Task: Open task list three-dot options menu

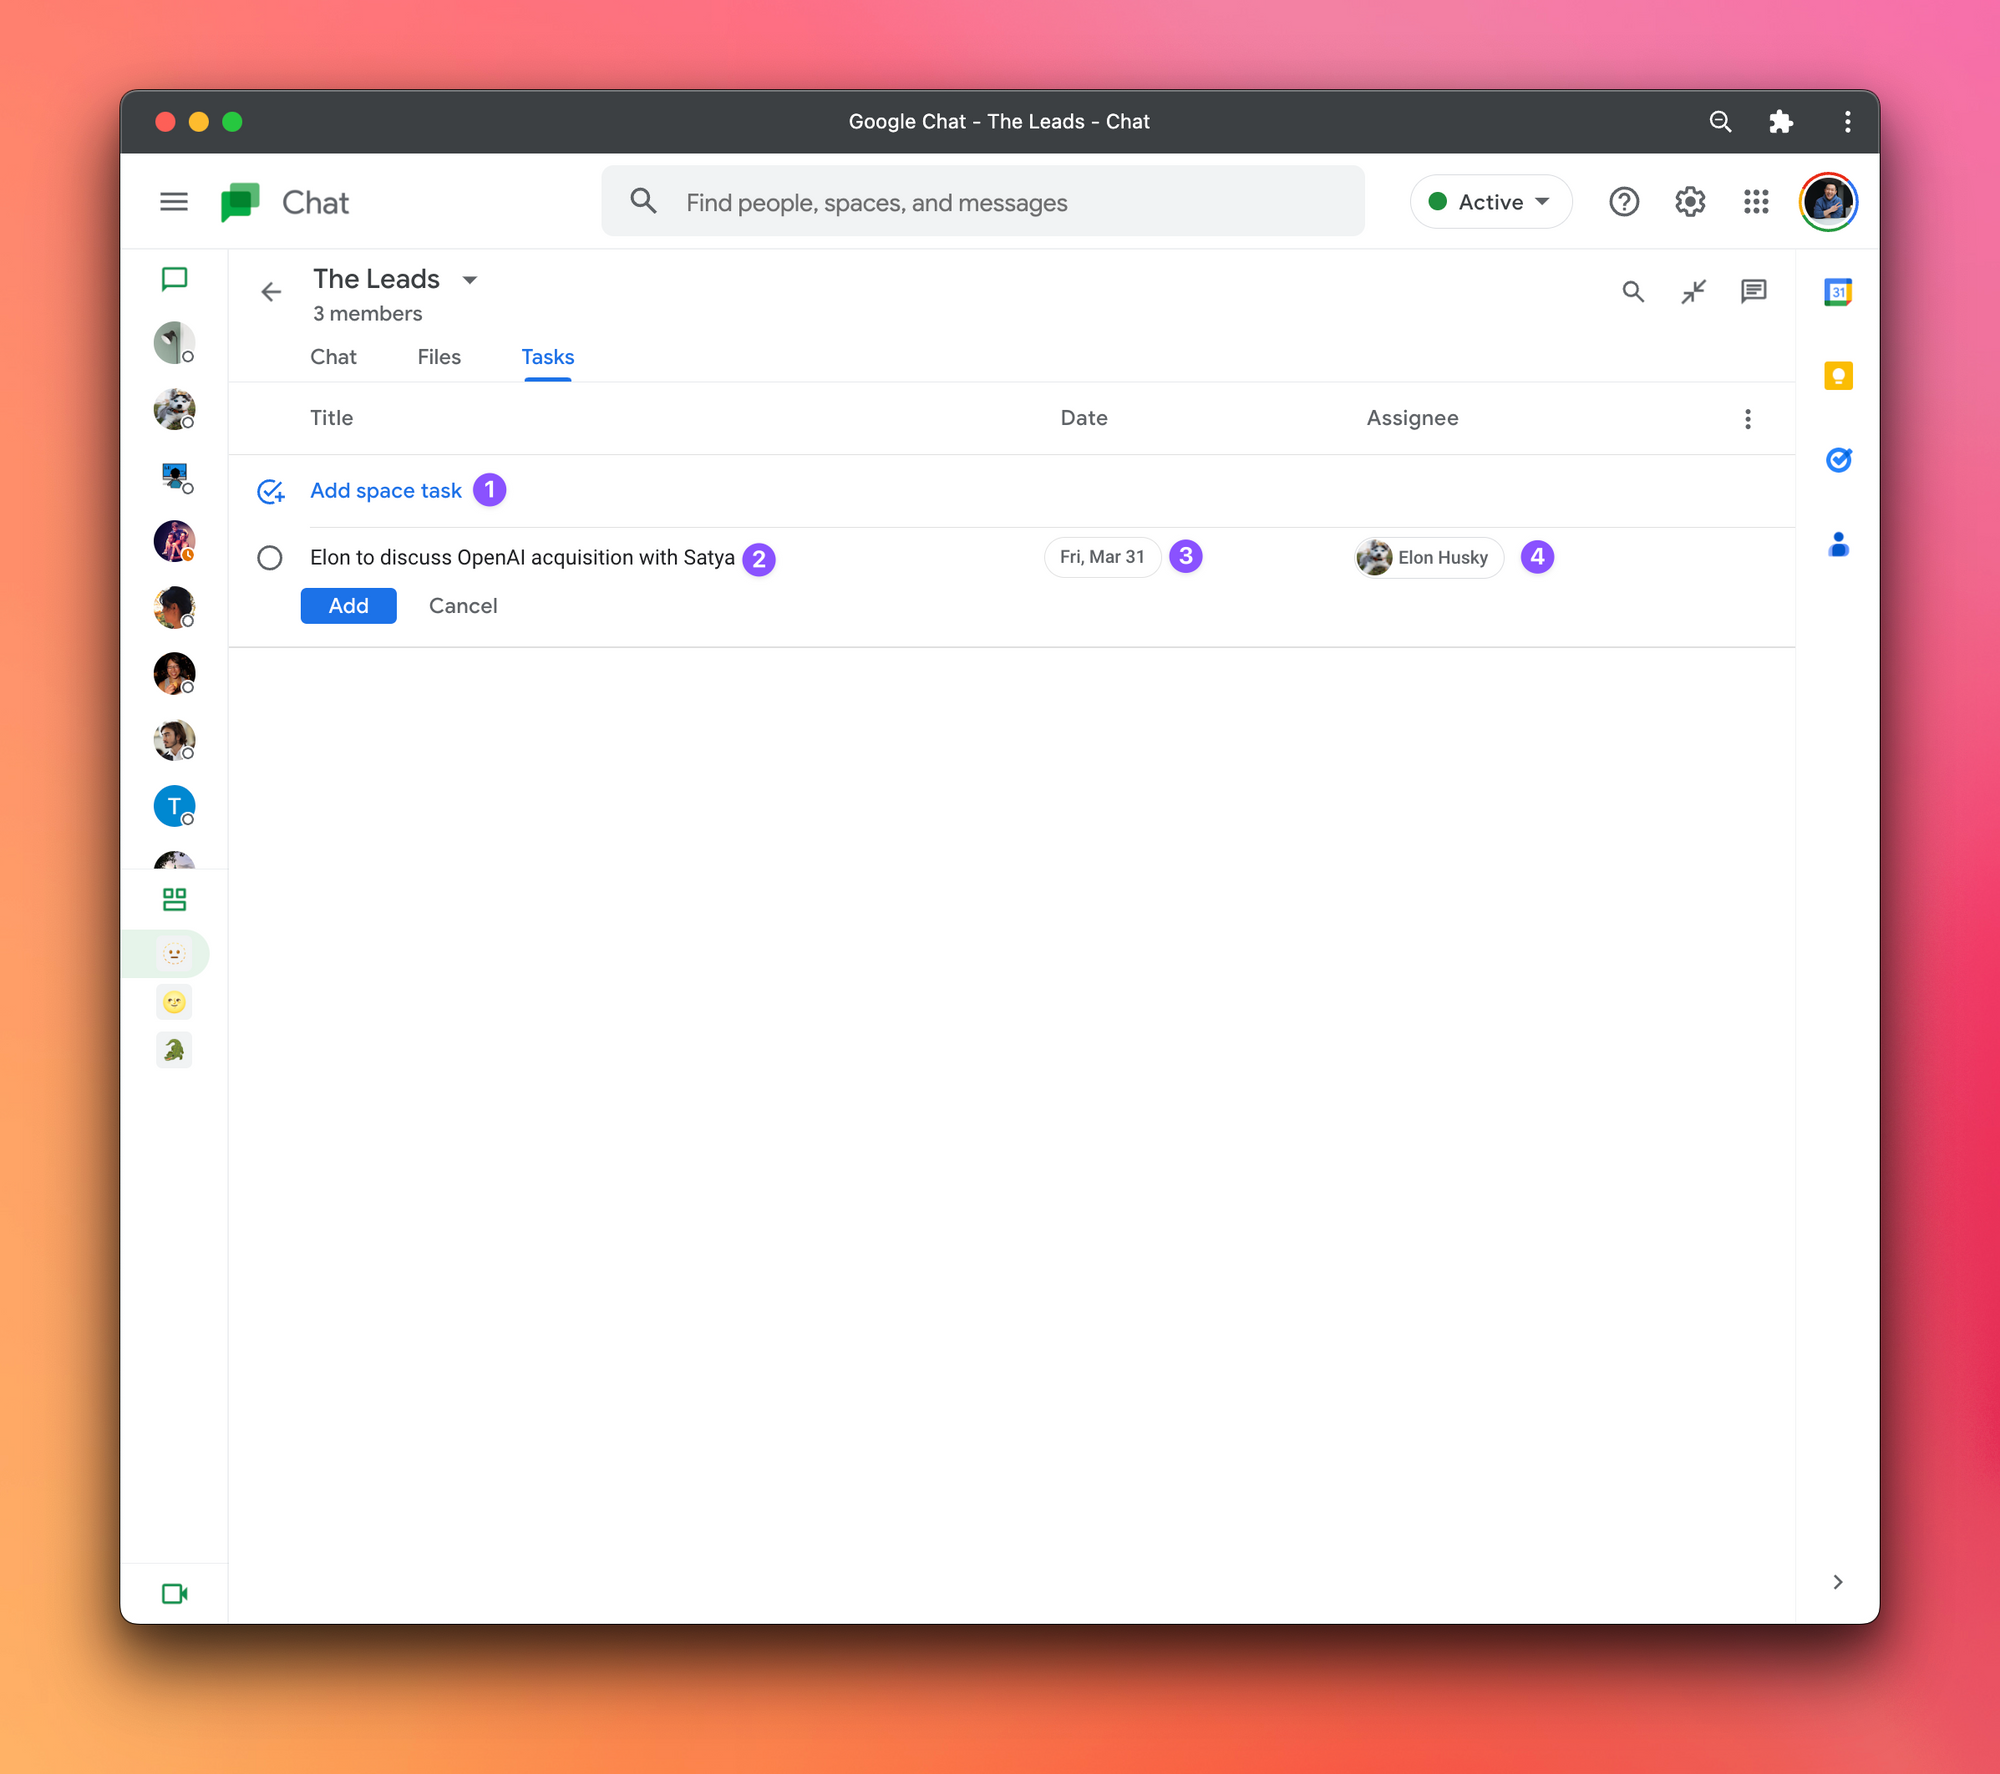Action: (1747, 419)
